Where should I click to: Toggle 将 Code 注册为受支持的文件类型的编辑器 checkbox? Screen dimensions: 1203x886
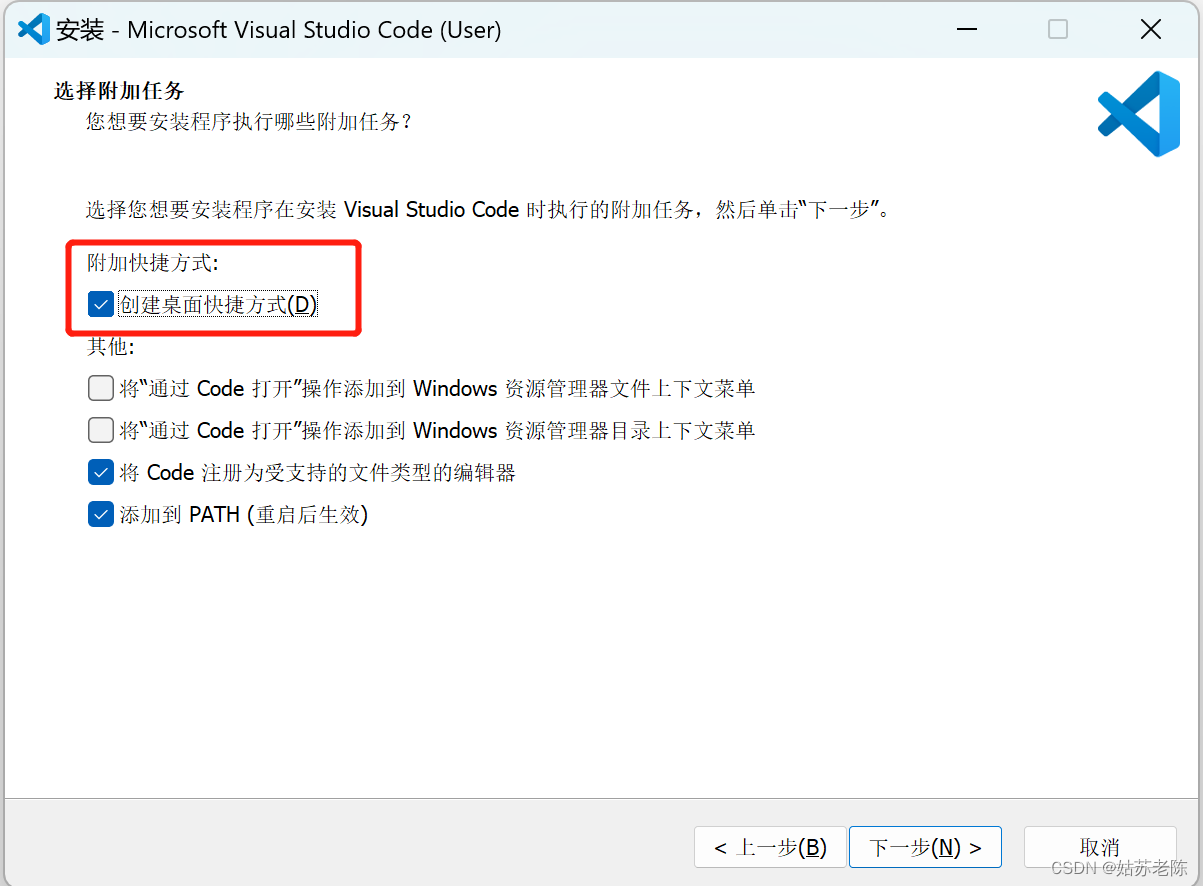coord(100,472)
